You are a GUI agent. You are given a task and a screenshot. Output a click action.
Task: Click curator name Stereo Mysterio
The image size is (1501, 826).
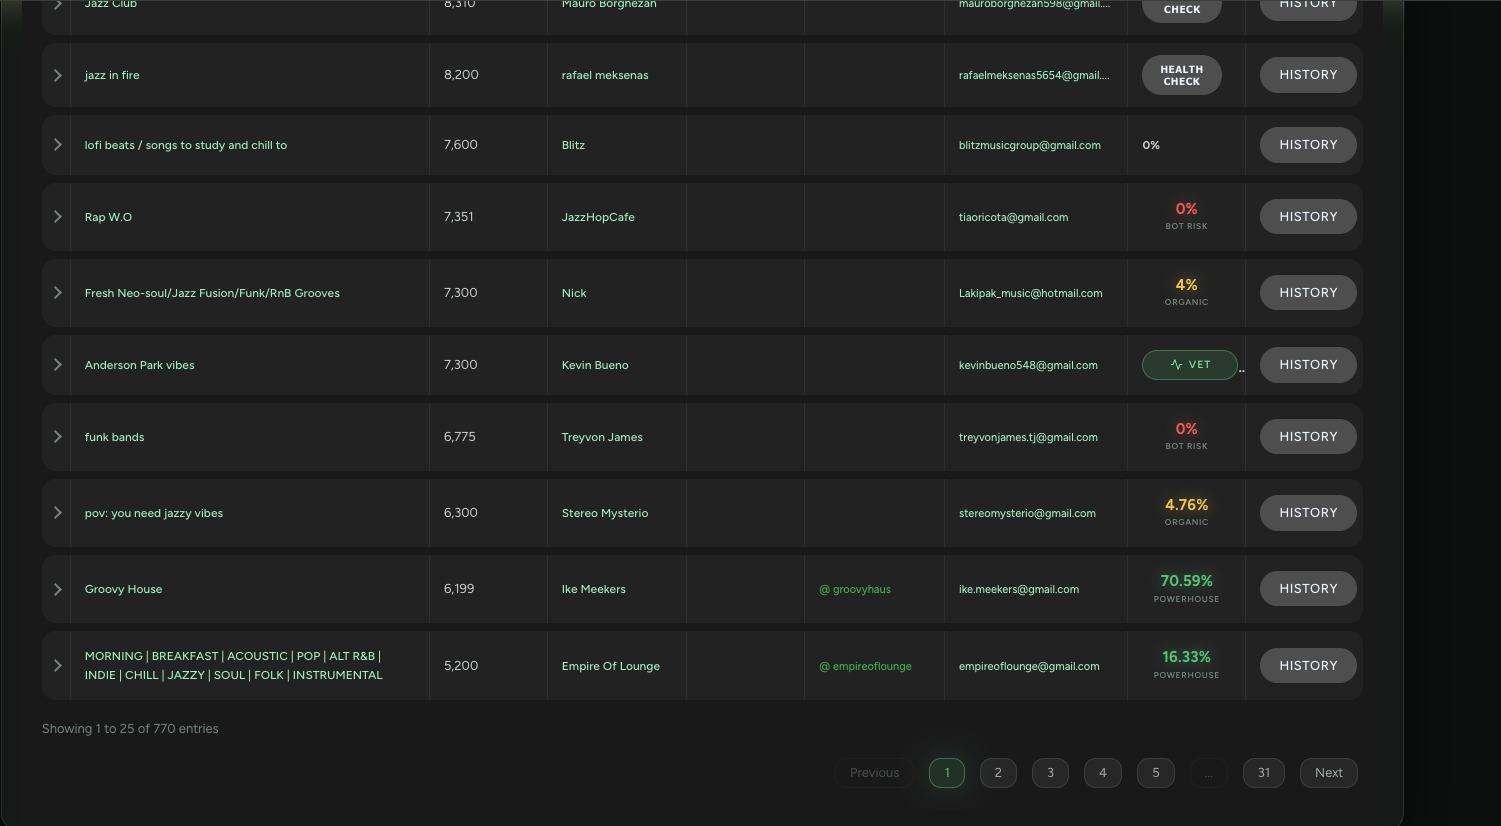(x=605, y=513)
